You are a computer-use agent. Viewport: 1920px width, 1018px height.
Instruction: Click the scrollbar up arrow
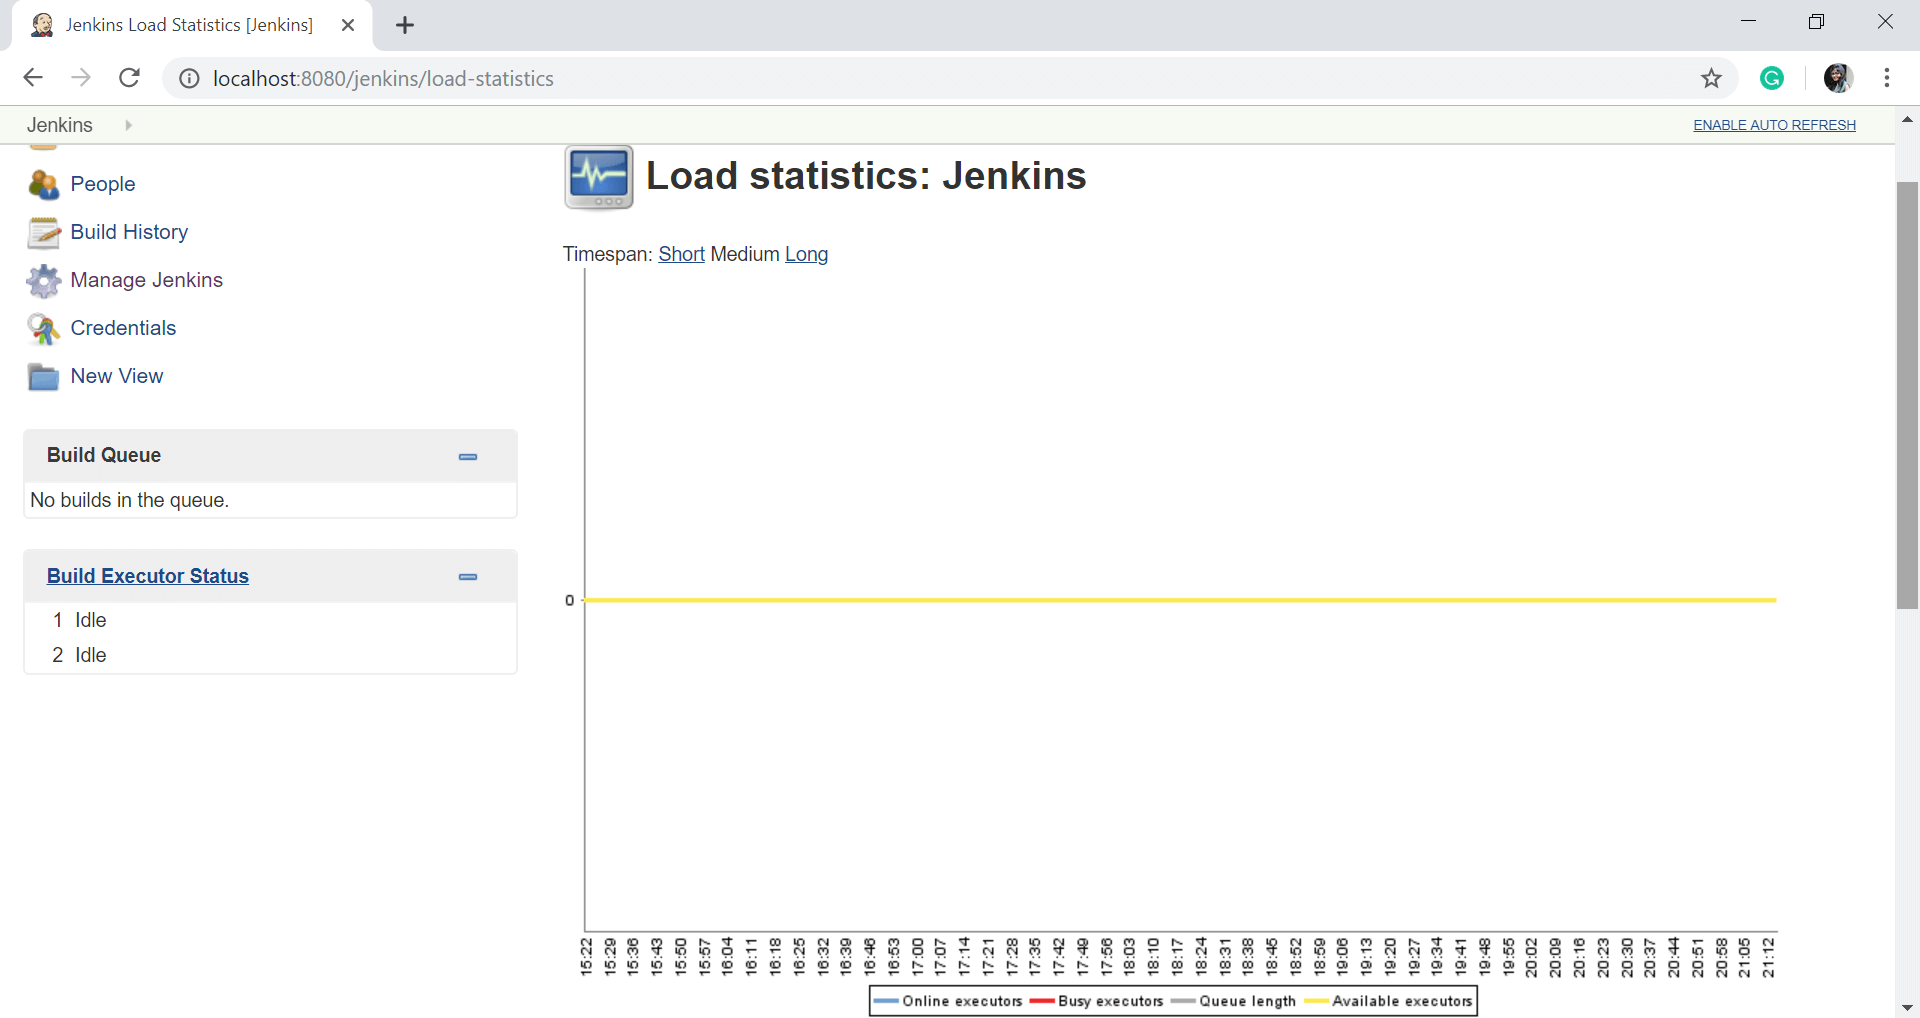pyautogui.click(x=1907, y=119)
